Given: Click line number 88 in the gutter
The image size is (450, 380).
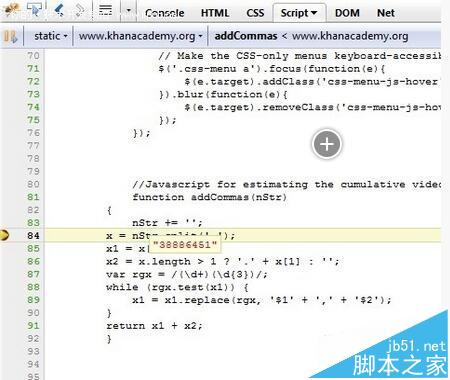Looking at the screenshot, I should click(33, 287).
